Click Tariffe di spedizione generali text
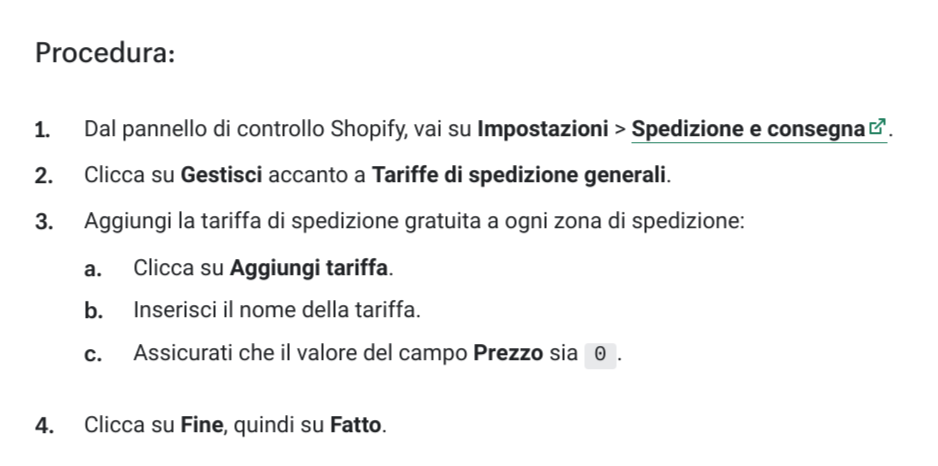The height and width of the screenshot is (466, 938). click(x=519, y=175)
